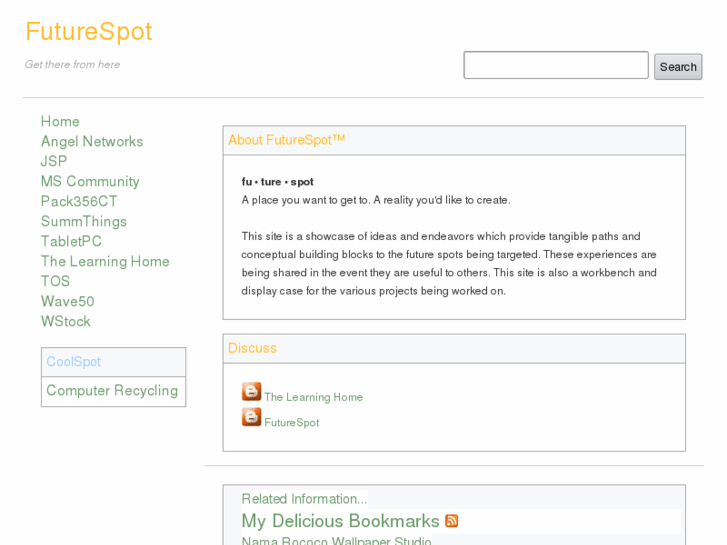The image size is (727, 545).
Task: Click the CoolSpot box heading
Action: pyautogui.click(x=74, y=362)
